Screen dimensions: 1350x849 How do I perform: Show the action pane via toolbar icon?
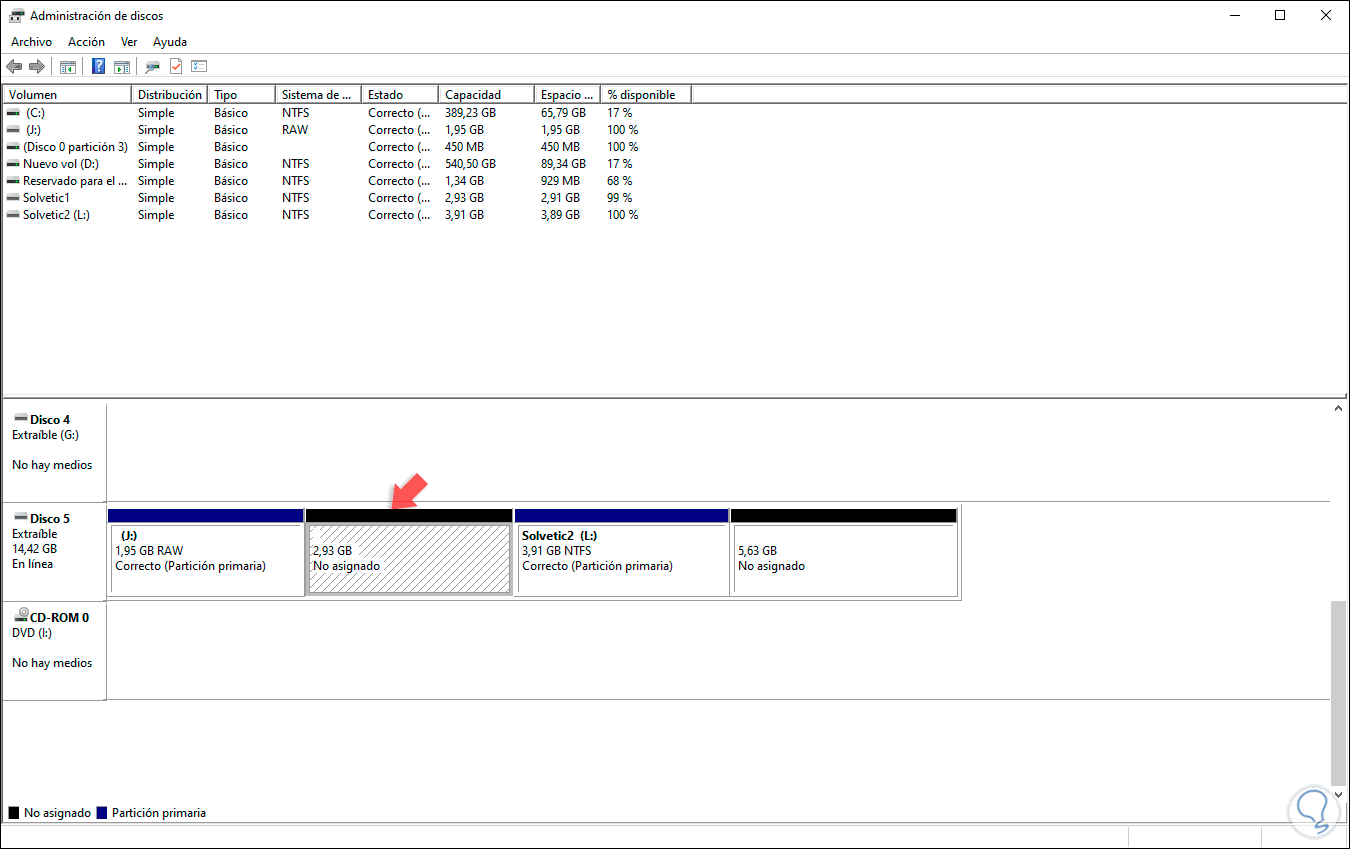pyautogui.click(x=122, y=66)
